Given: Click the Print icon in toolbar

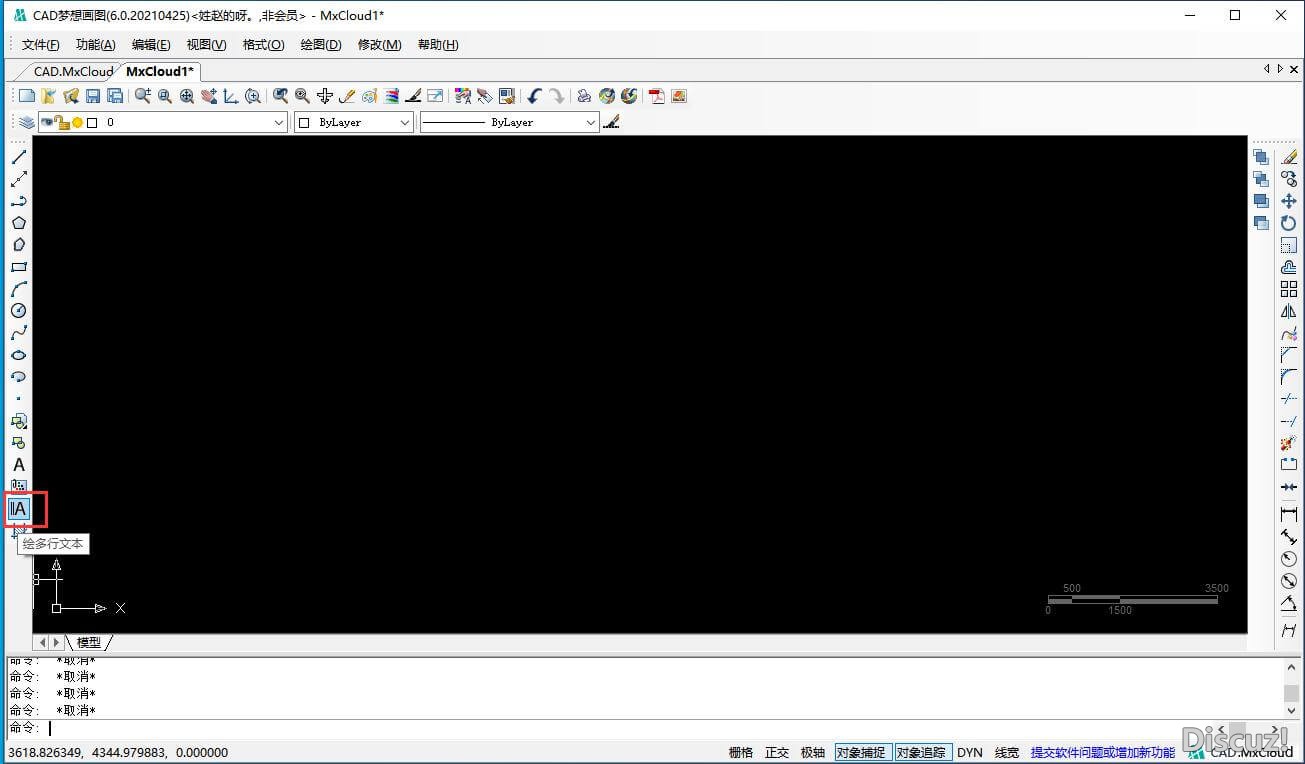Looking at the screenshot, I should point(584,96).
